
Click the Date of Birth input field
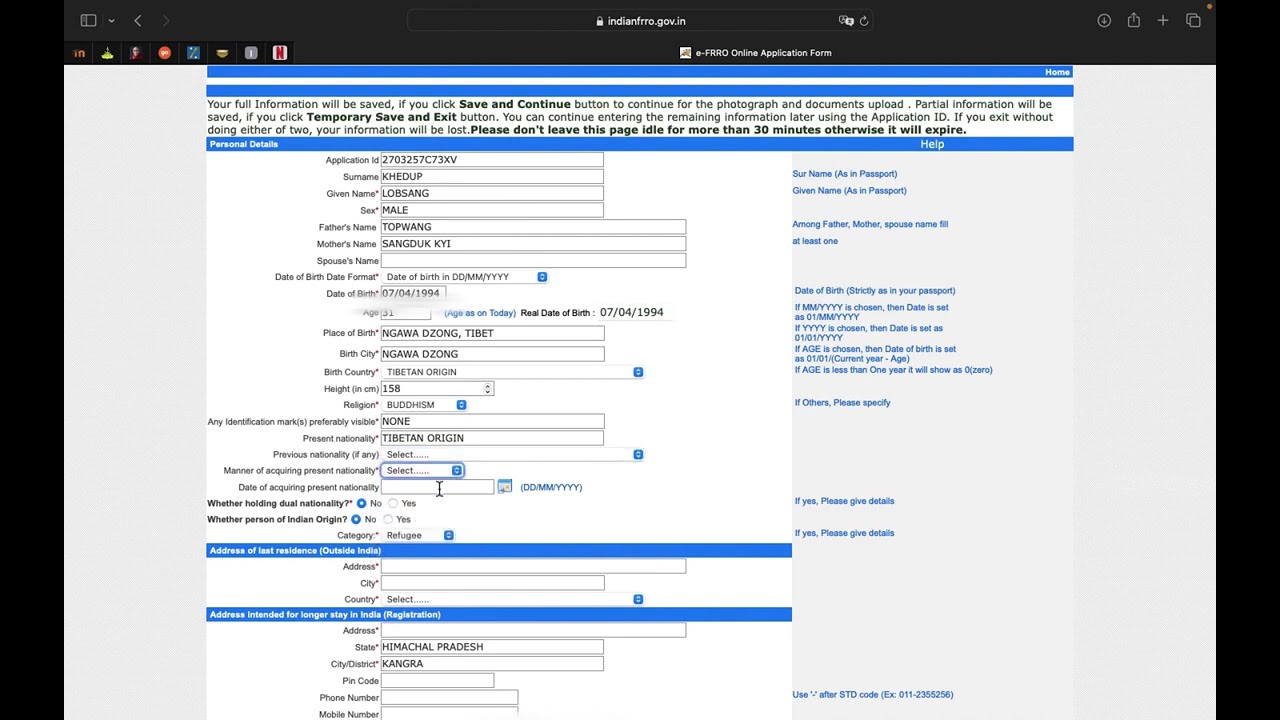(x=413, y=293)
